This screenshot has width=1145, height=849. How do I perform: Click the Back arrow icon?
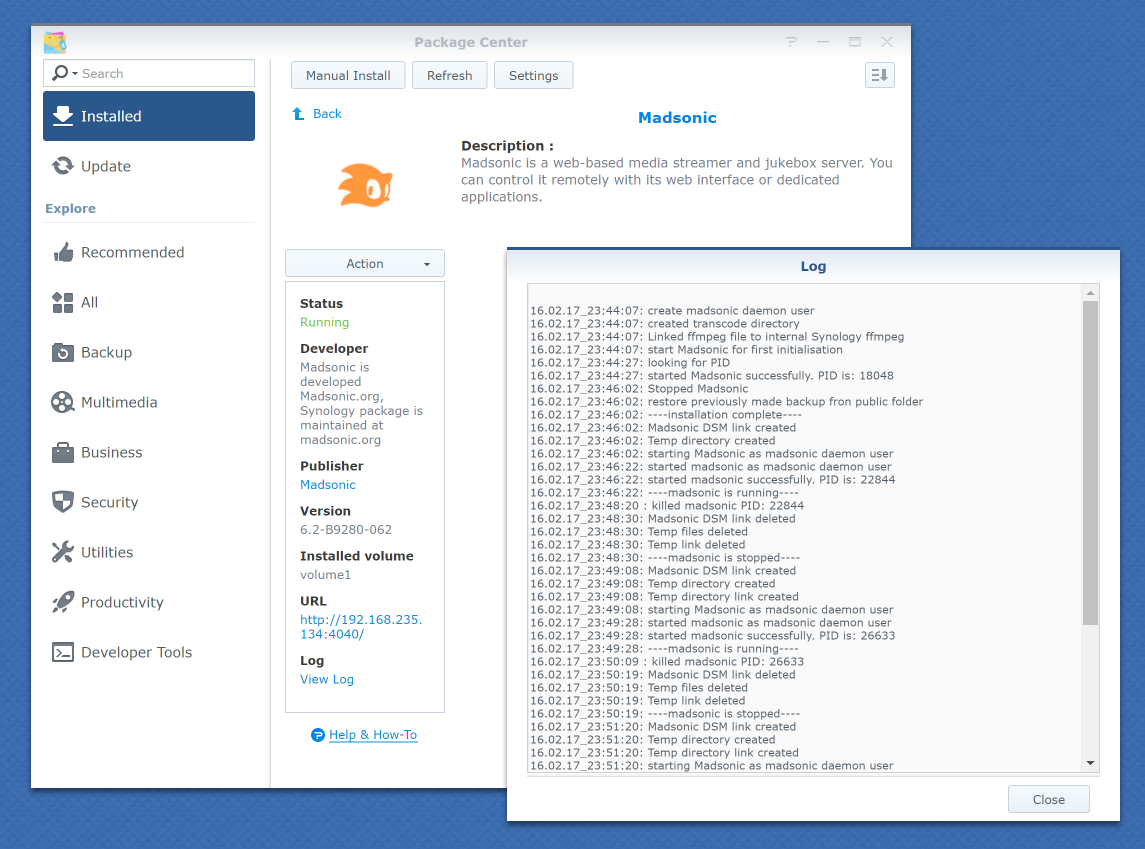click(x=298, y=114)
